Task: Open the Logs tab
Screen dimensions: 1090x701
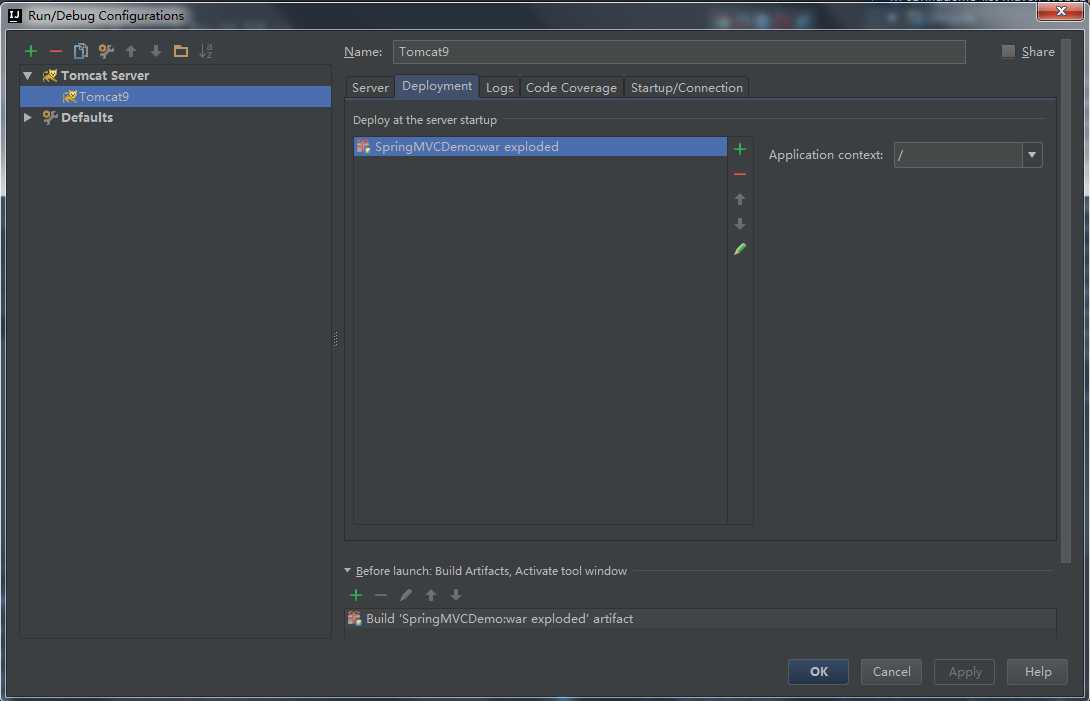Action: (499, 88)
